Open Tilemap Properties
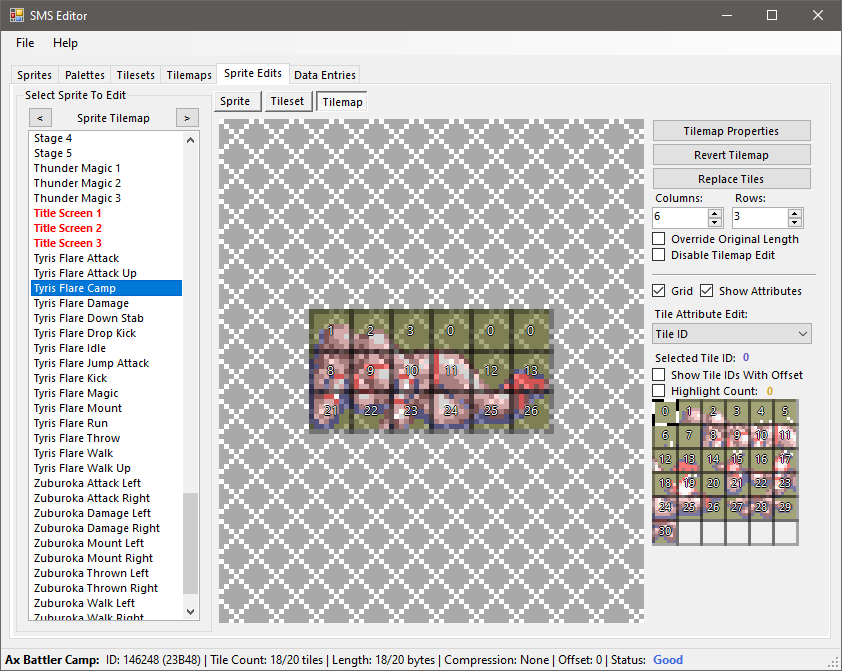842x671 pixels. tap(731, 131)
